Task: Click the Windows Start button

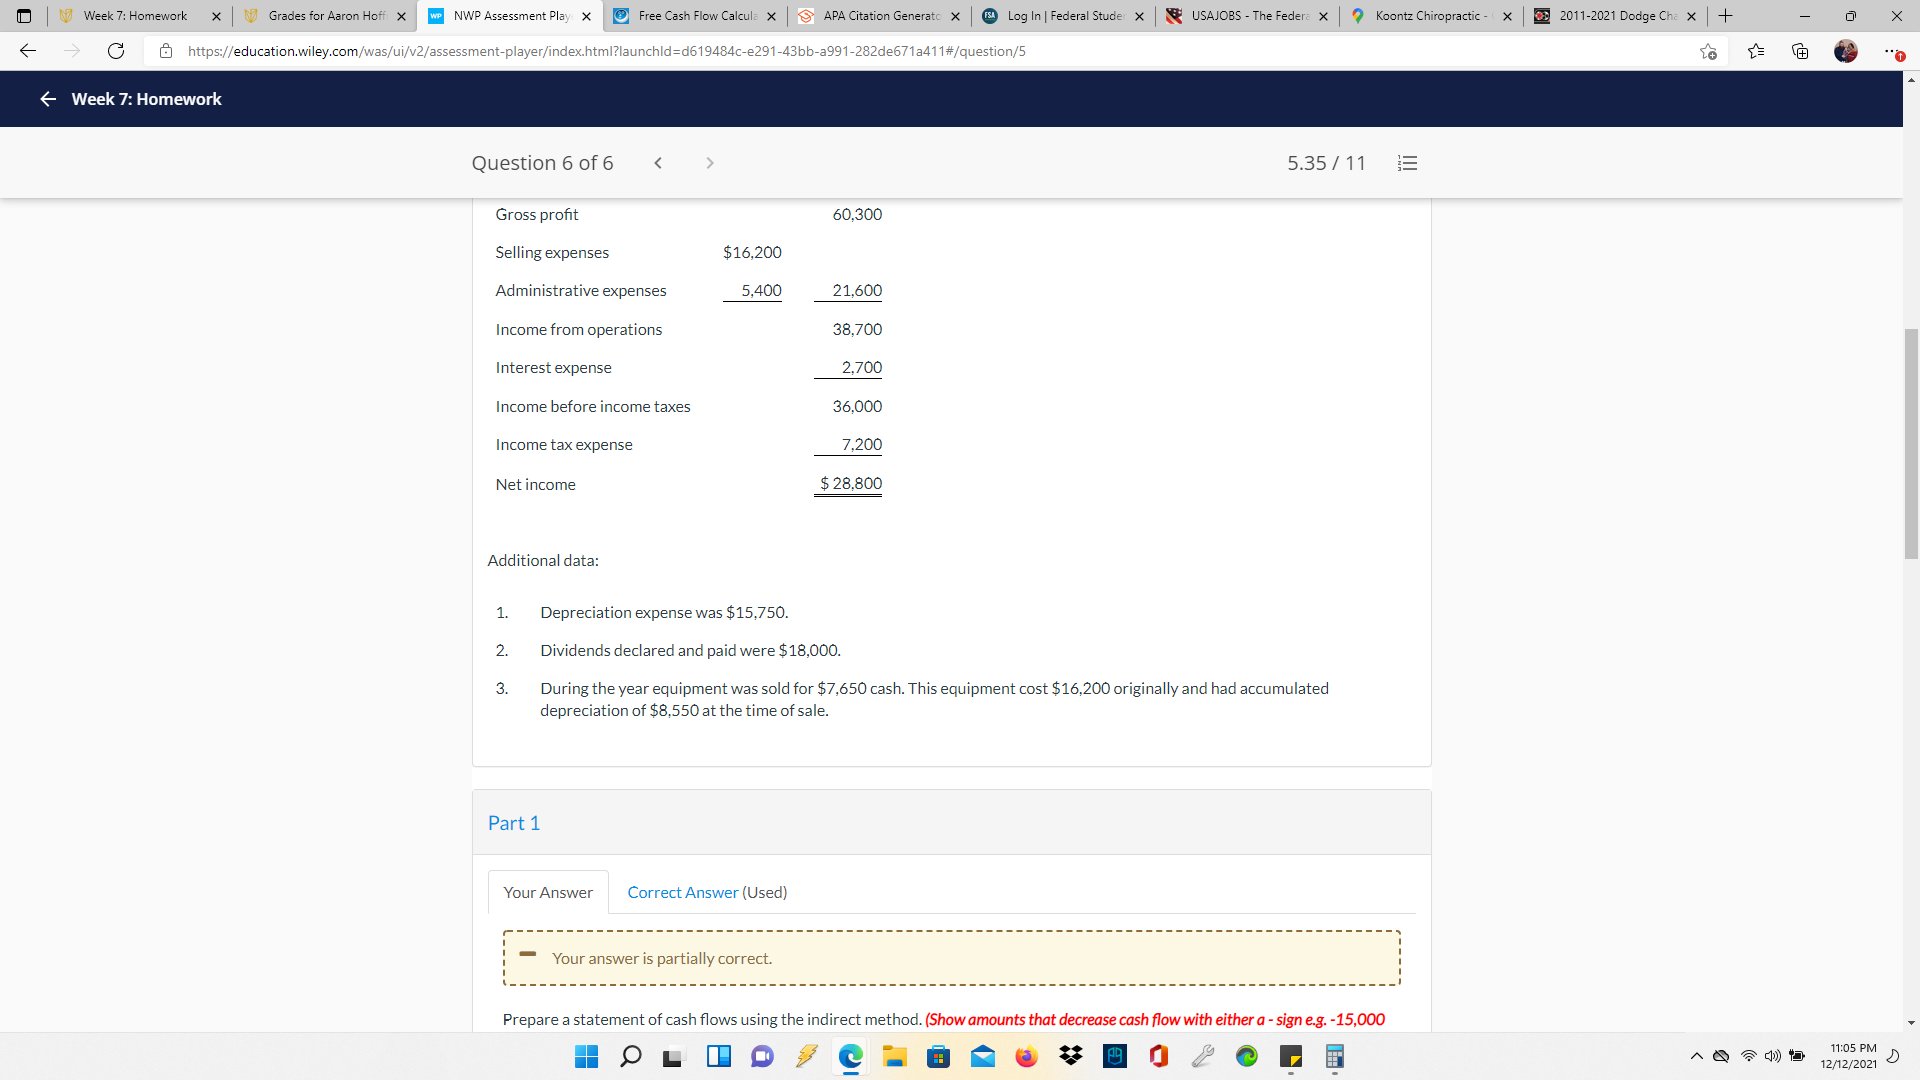Action: [x=587, y=1056]
